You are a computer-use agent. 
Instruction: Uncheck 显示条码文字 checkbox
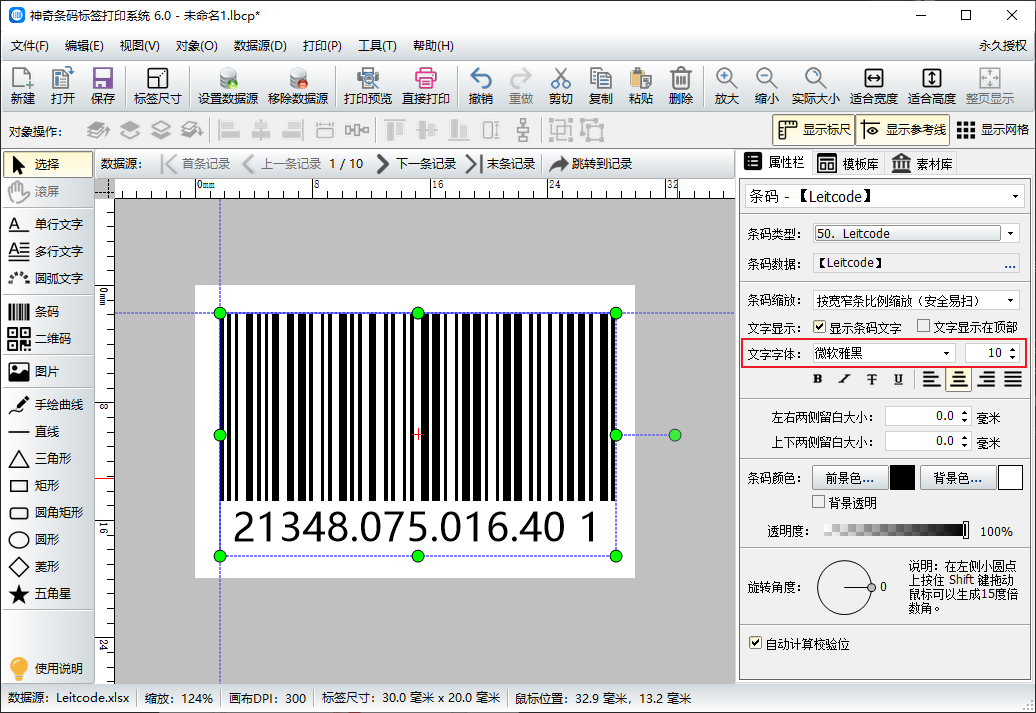(x=819, y=326)
